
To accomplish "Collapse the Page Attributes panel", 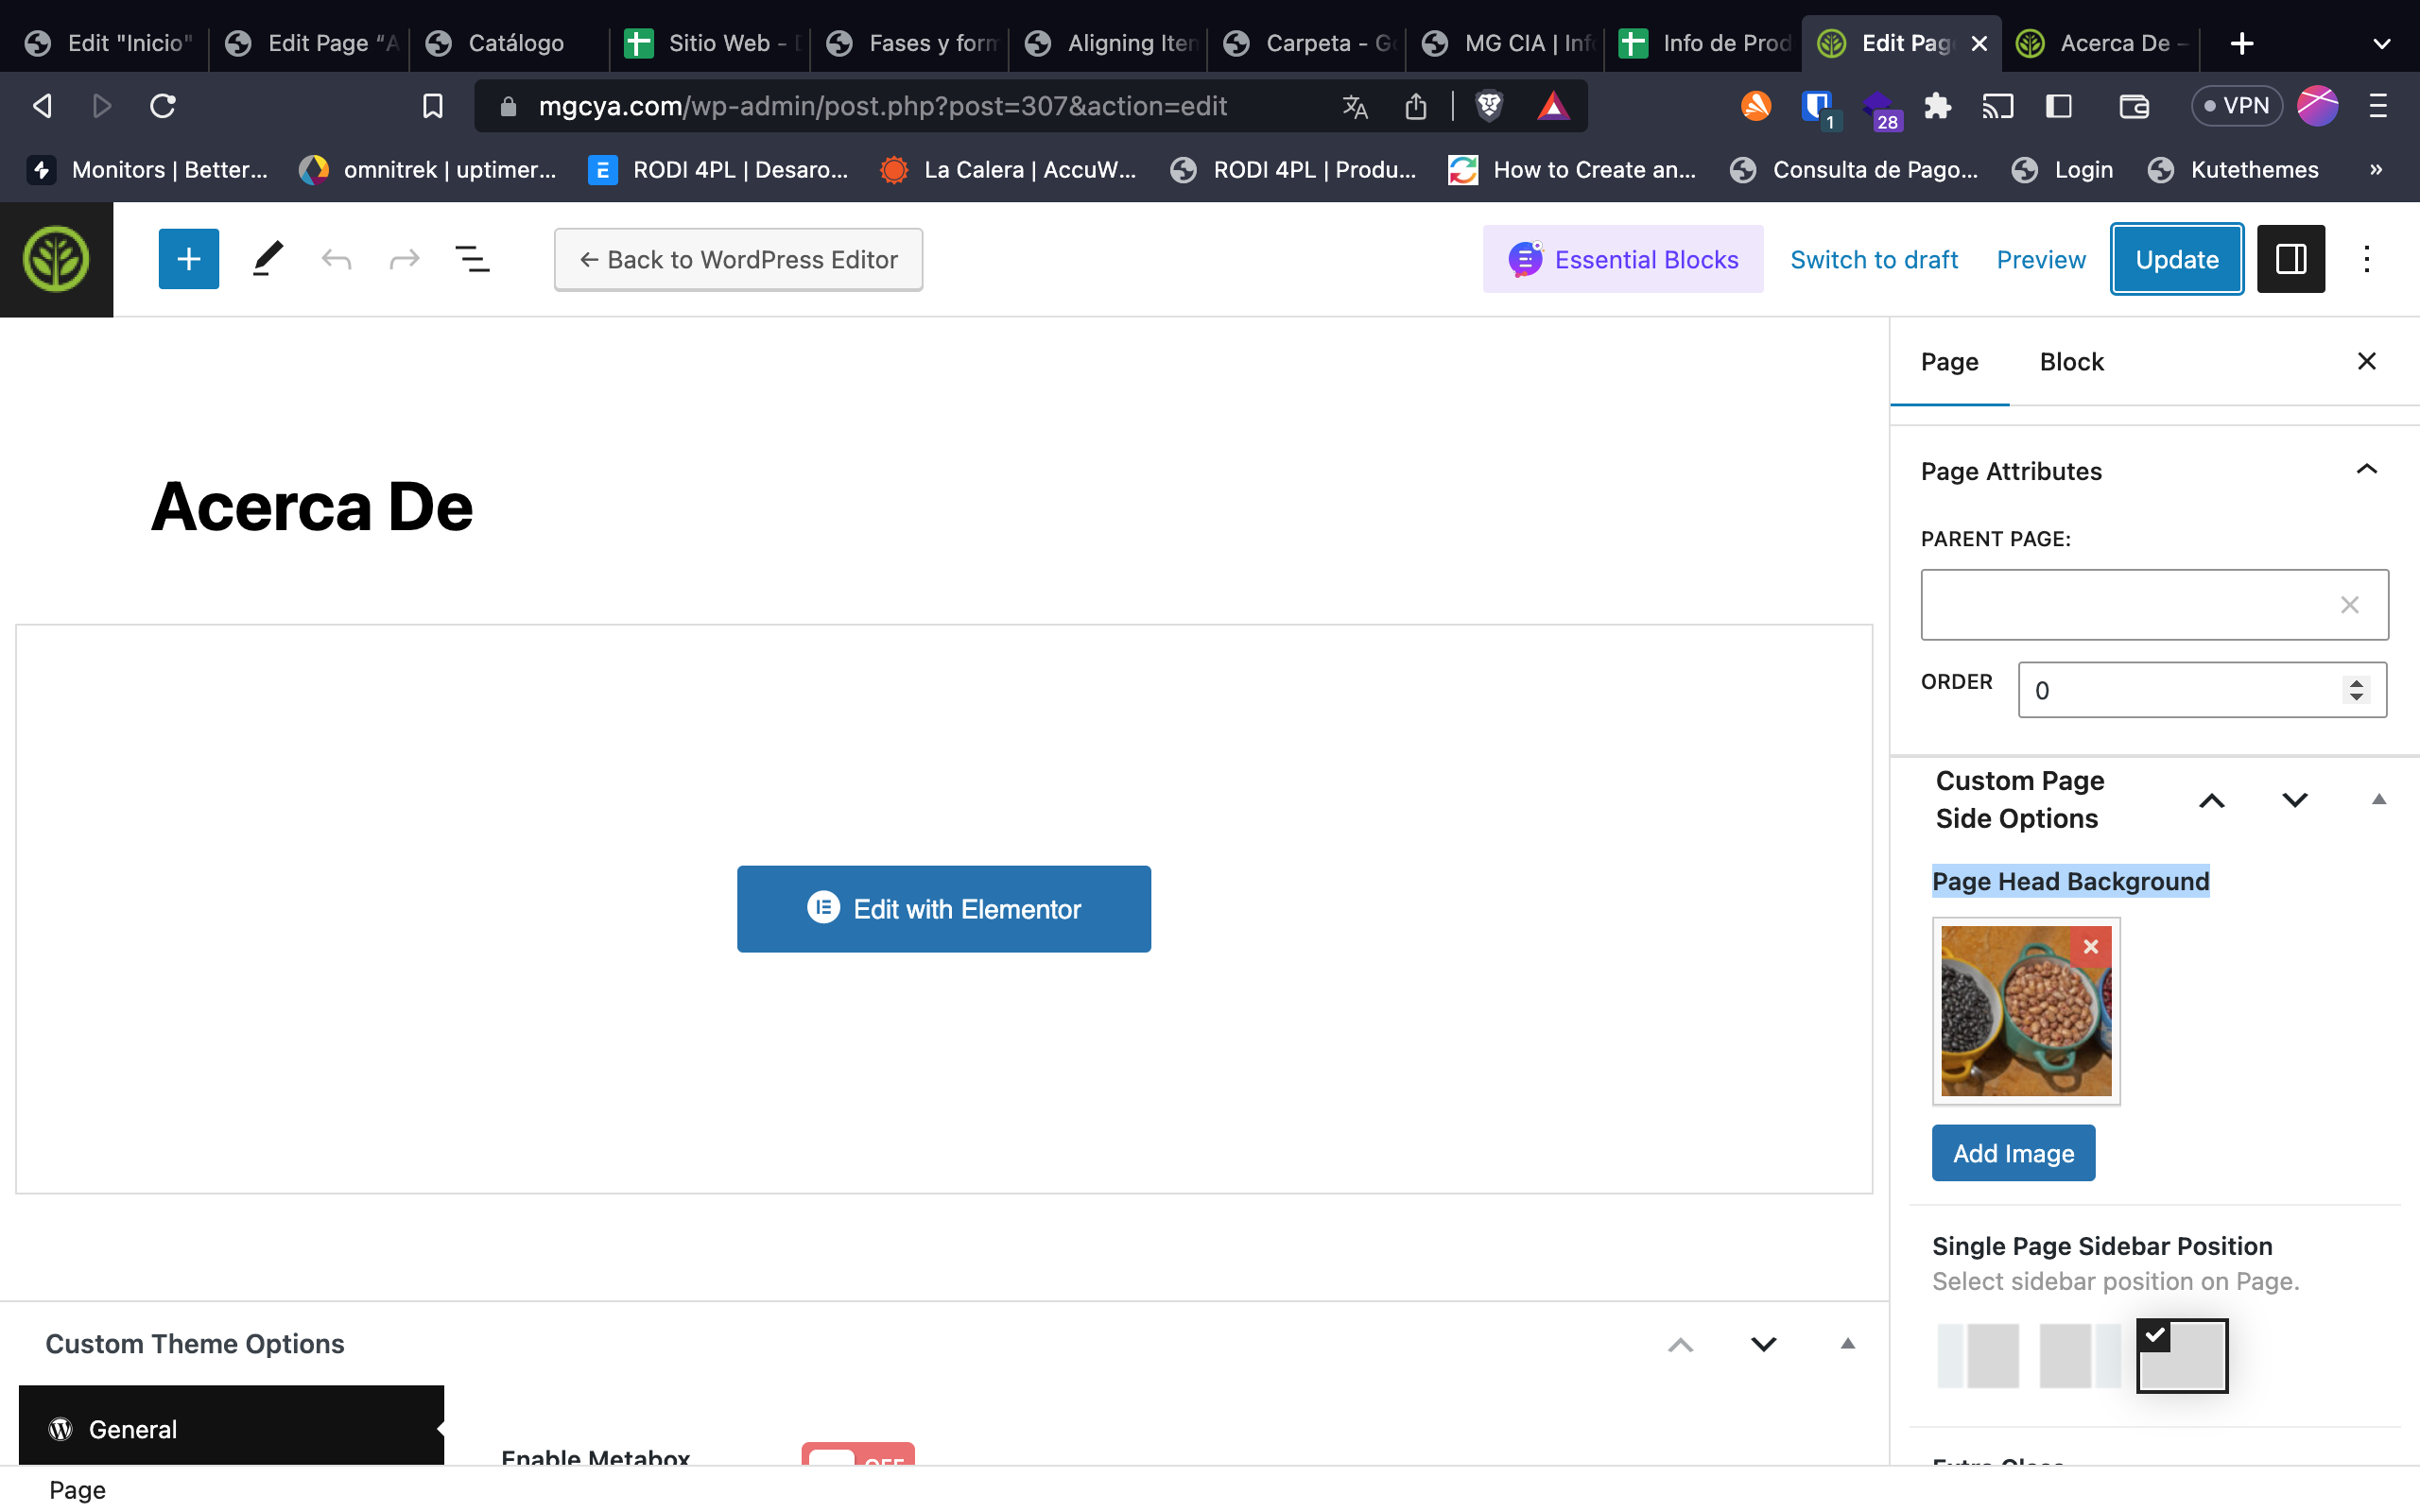I will tap(2366, 470).
